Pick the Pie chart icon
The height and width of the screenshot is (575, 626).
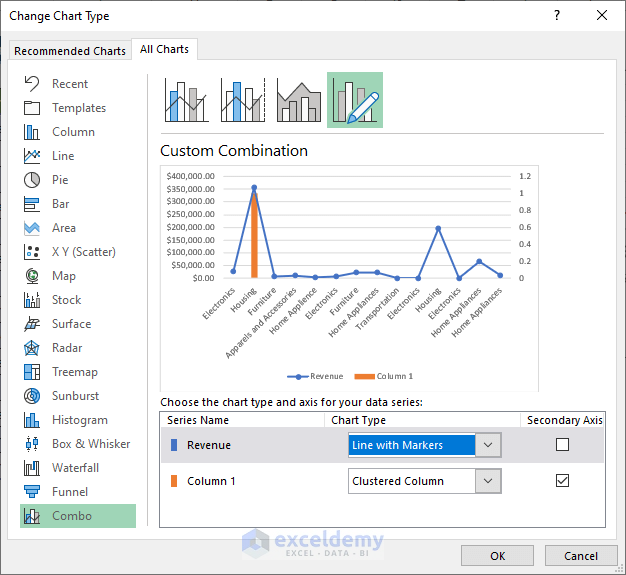tap(32, 180)
